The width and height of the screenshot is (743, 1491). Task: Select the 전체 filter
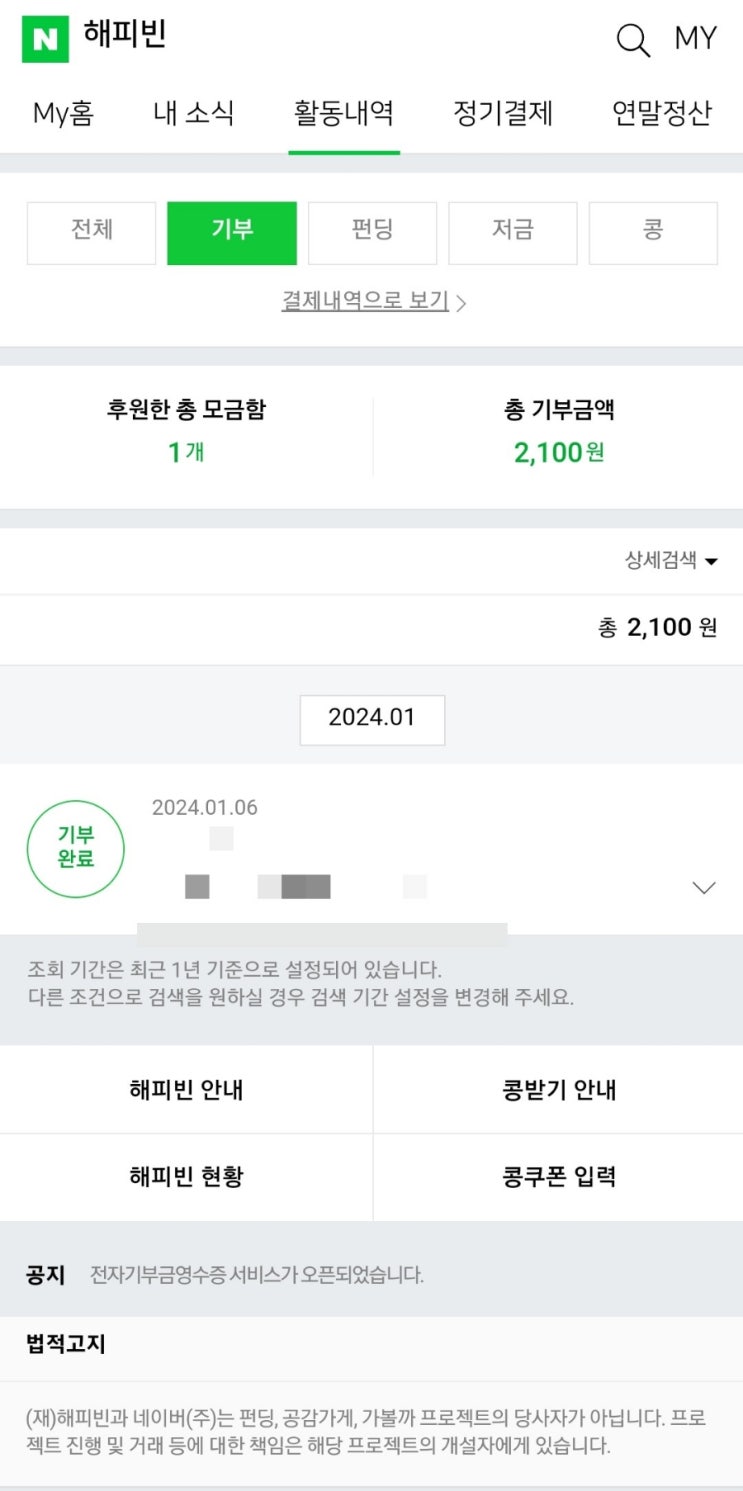click(91, 232)
